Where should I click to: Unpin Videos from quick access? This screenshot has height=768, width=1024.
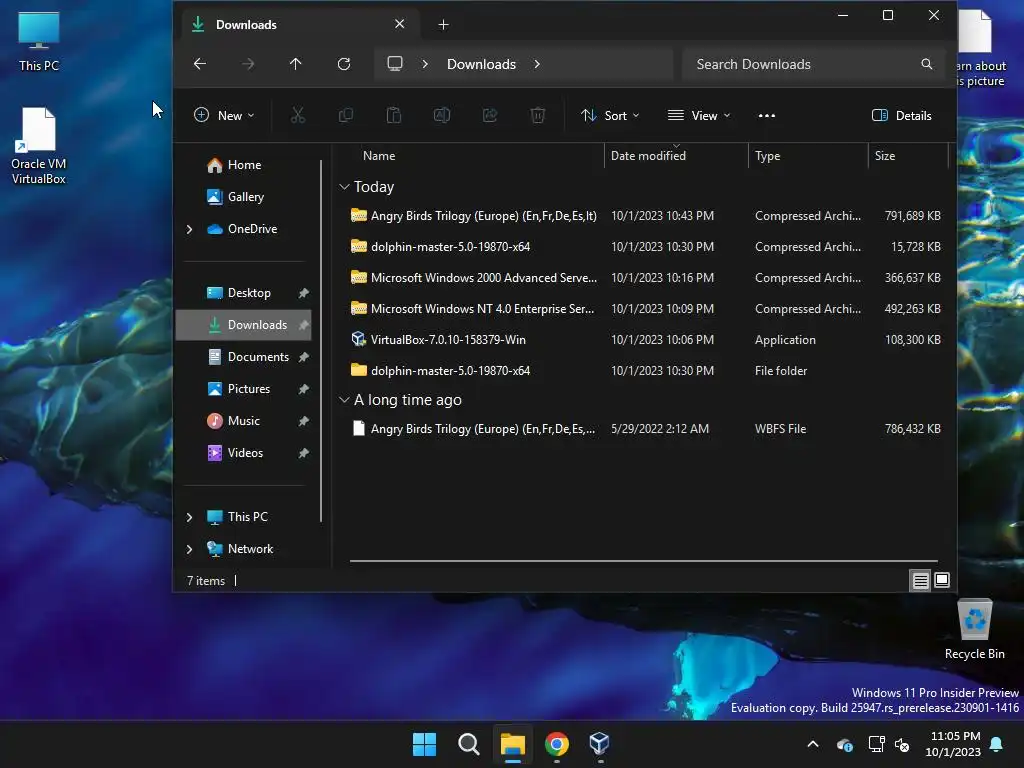coord(304,453)
